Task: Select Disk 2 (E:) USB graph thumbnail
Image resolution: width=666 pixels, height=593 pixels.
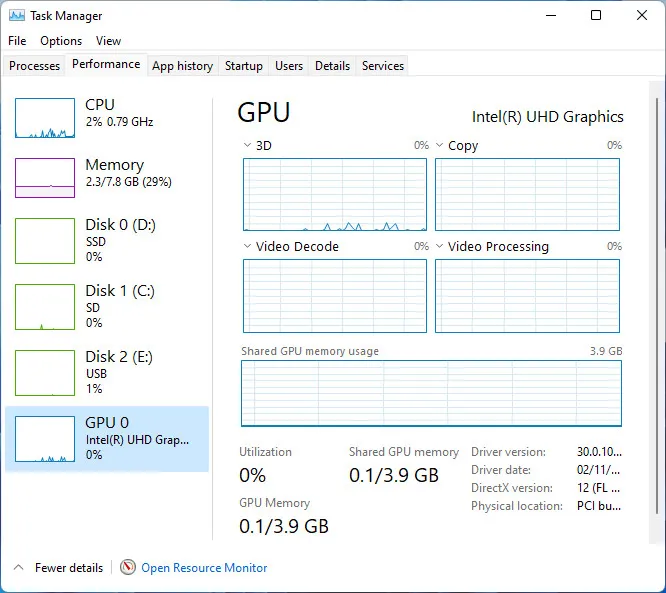Action: click(45, 372)
